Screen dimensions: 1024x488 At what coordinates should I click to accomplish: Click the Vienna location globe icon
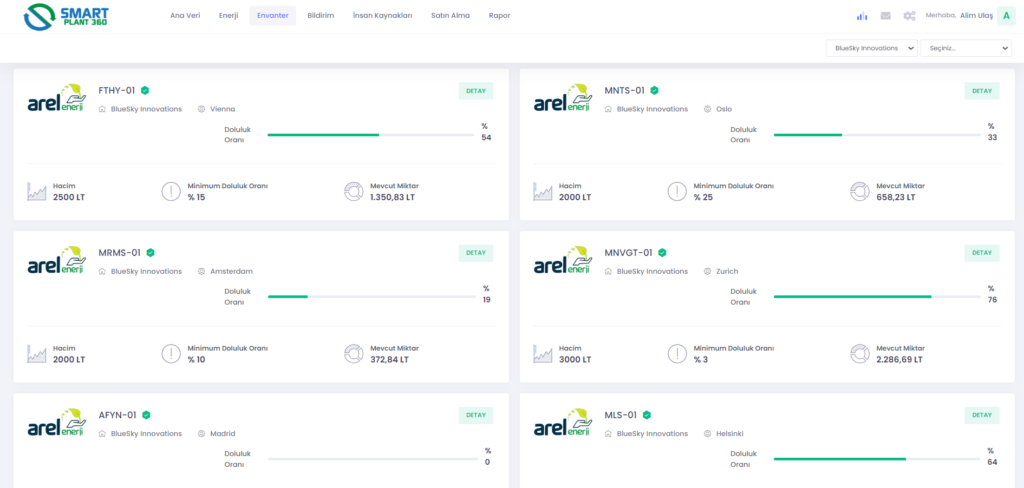click(201, 109)
